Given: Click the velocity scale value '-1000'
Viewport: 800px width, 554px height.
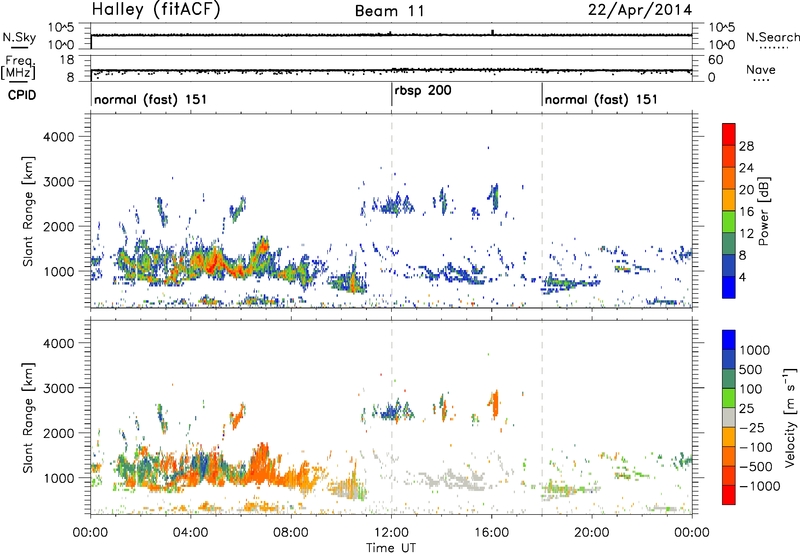Looking at the screenshot, I should click(x=759, y=486).
